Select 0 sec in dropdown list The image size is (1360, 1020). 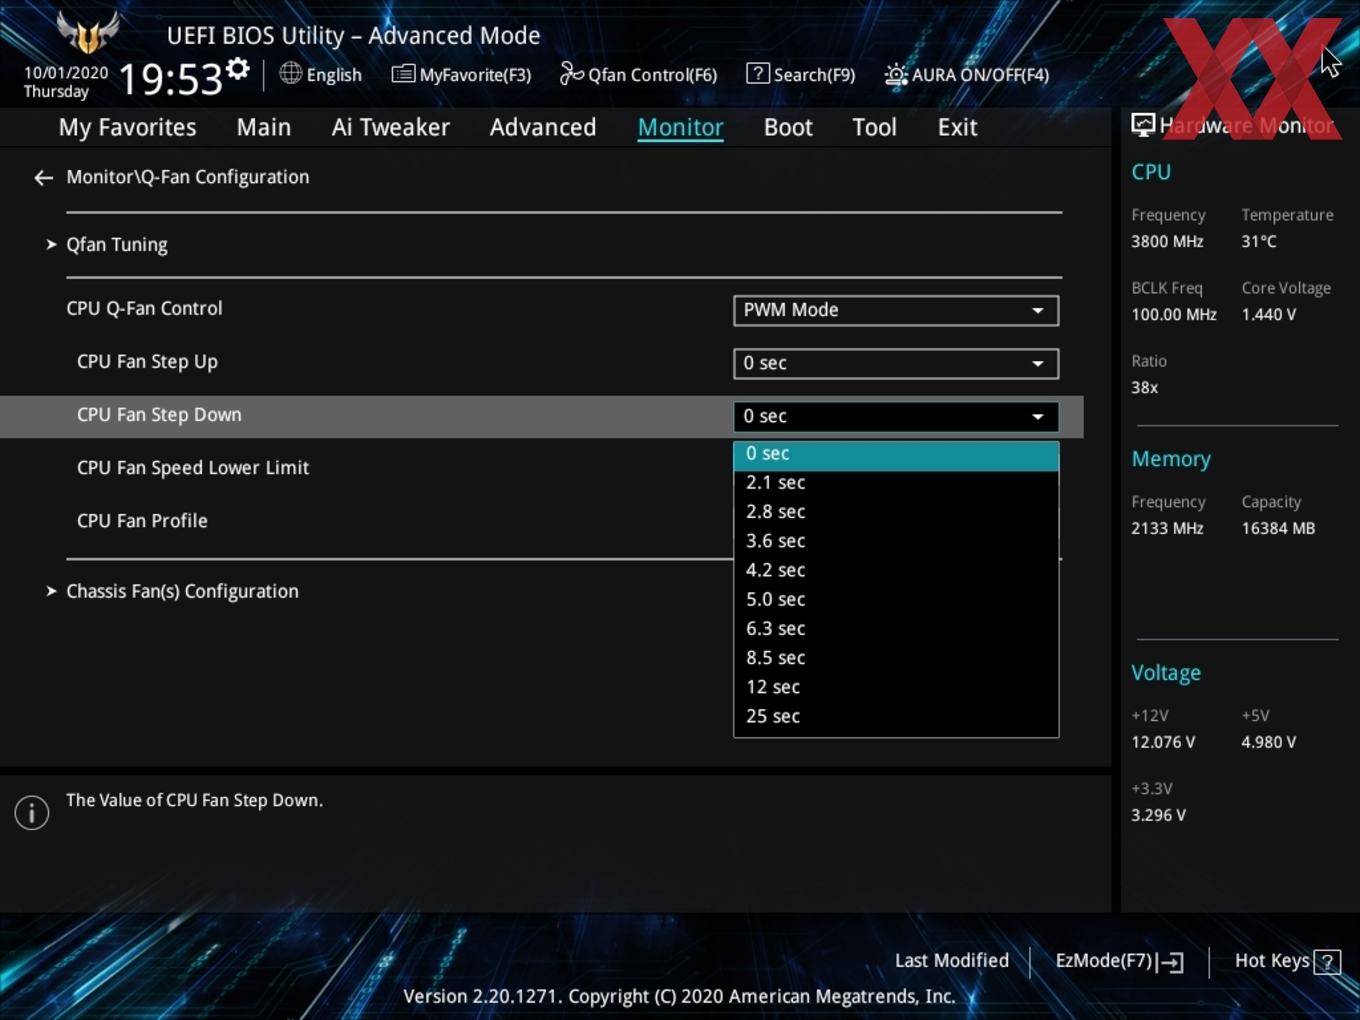point(896,454)
